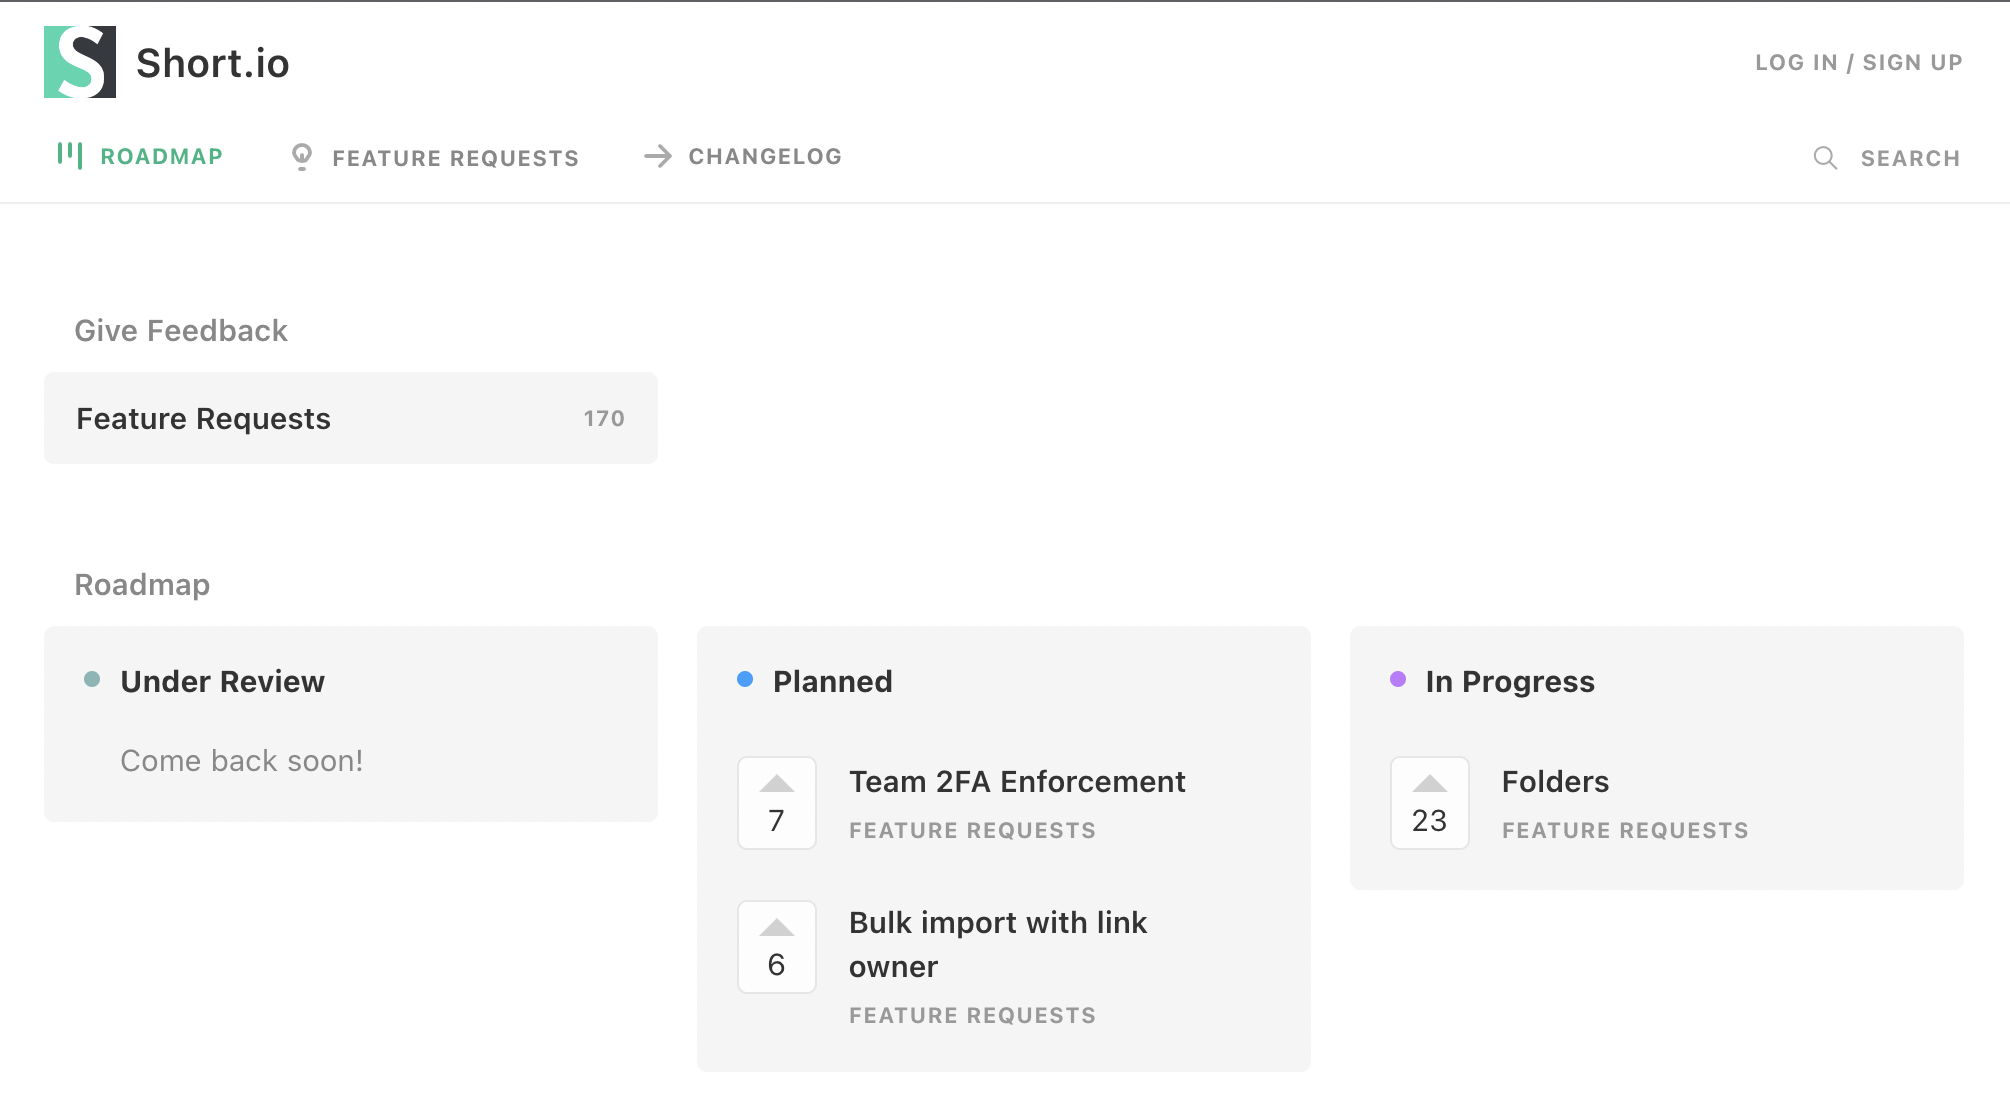Click the Short.io brand name text
Screen dimensions: 2010x1120
pos(212,63)
